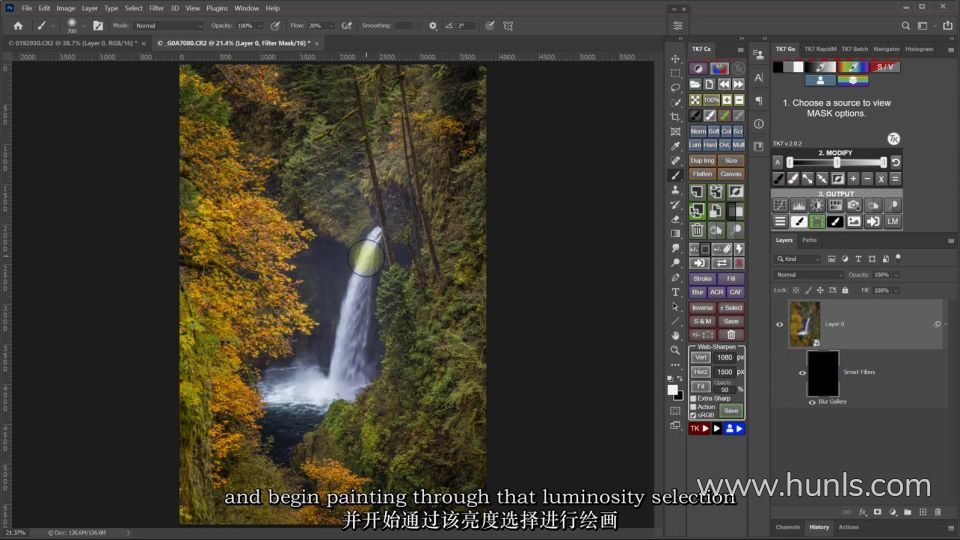The height and width of the screenshot is (540, 960).
Task: Click the ACR button
Action: pos(716,292)
